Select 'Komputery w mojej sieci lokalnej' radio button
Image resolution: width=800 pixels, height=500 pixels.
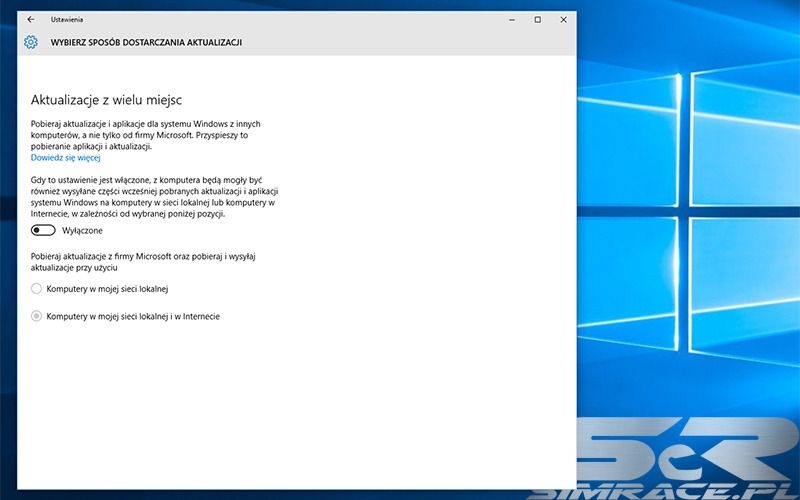click(37, 288)
